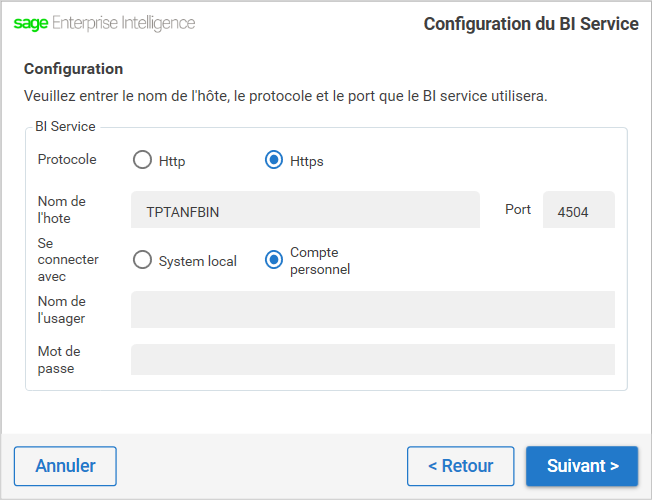
Task: Click the Sage Enterprise Intelligence logo
Action: tap(104, 23)
